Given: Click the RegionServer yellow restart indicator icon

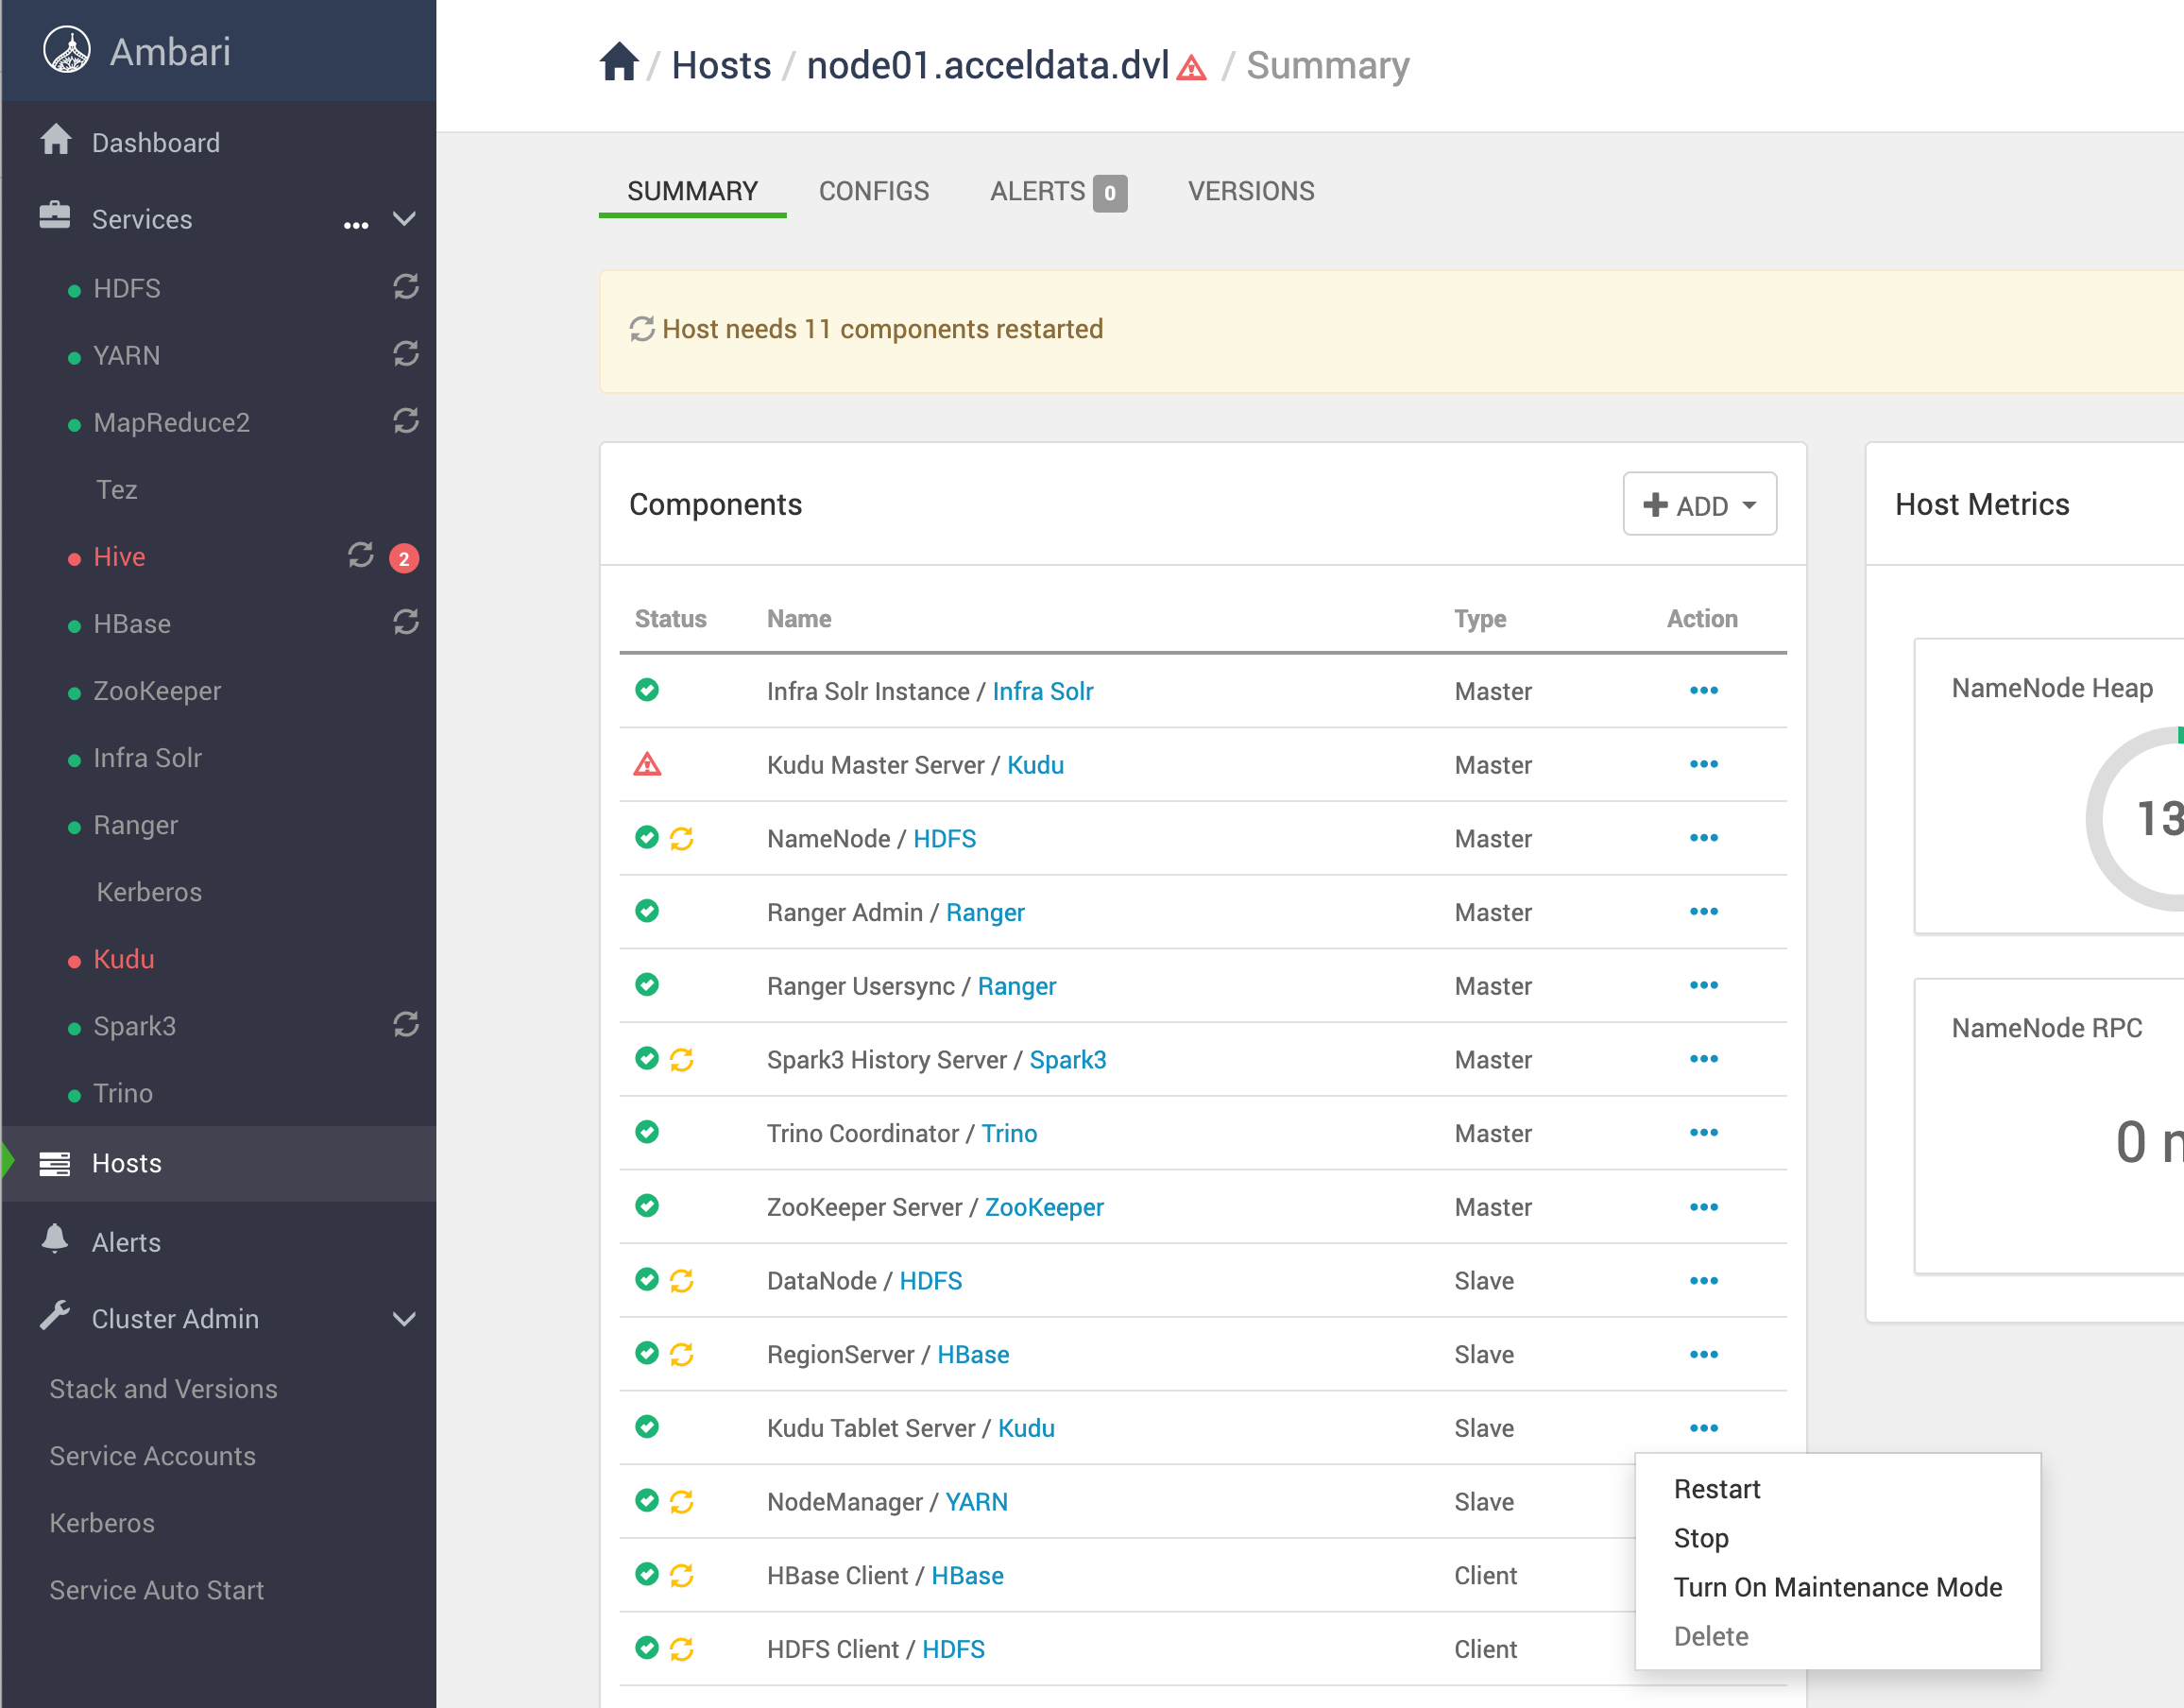Looking at the screenshot, I should (x=682, y=1354).
